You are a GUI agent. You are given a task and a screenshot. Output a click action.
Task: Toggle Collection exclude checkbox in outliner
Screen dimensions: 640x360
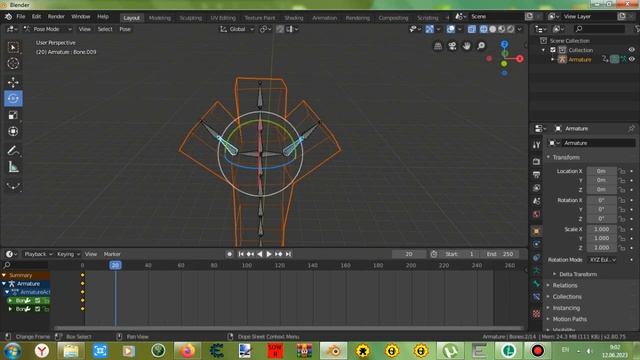tap(553, 50)
